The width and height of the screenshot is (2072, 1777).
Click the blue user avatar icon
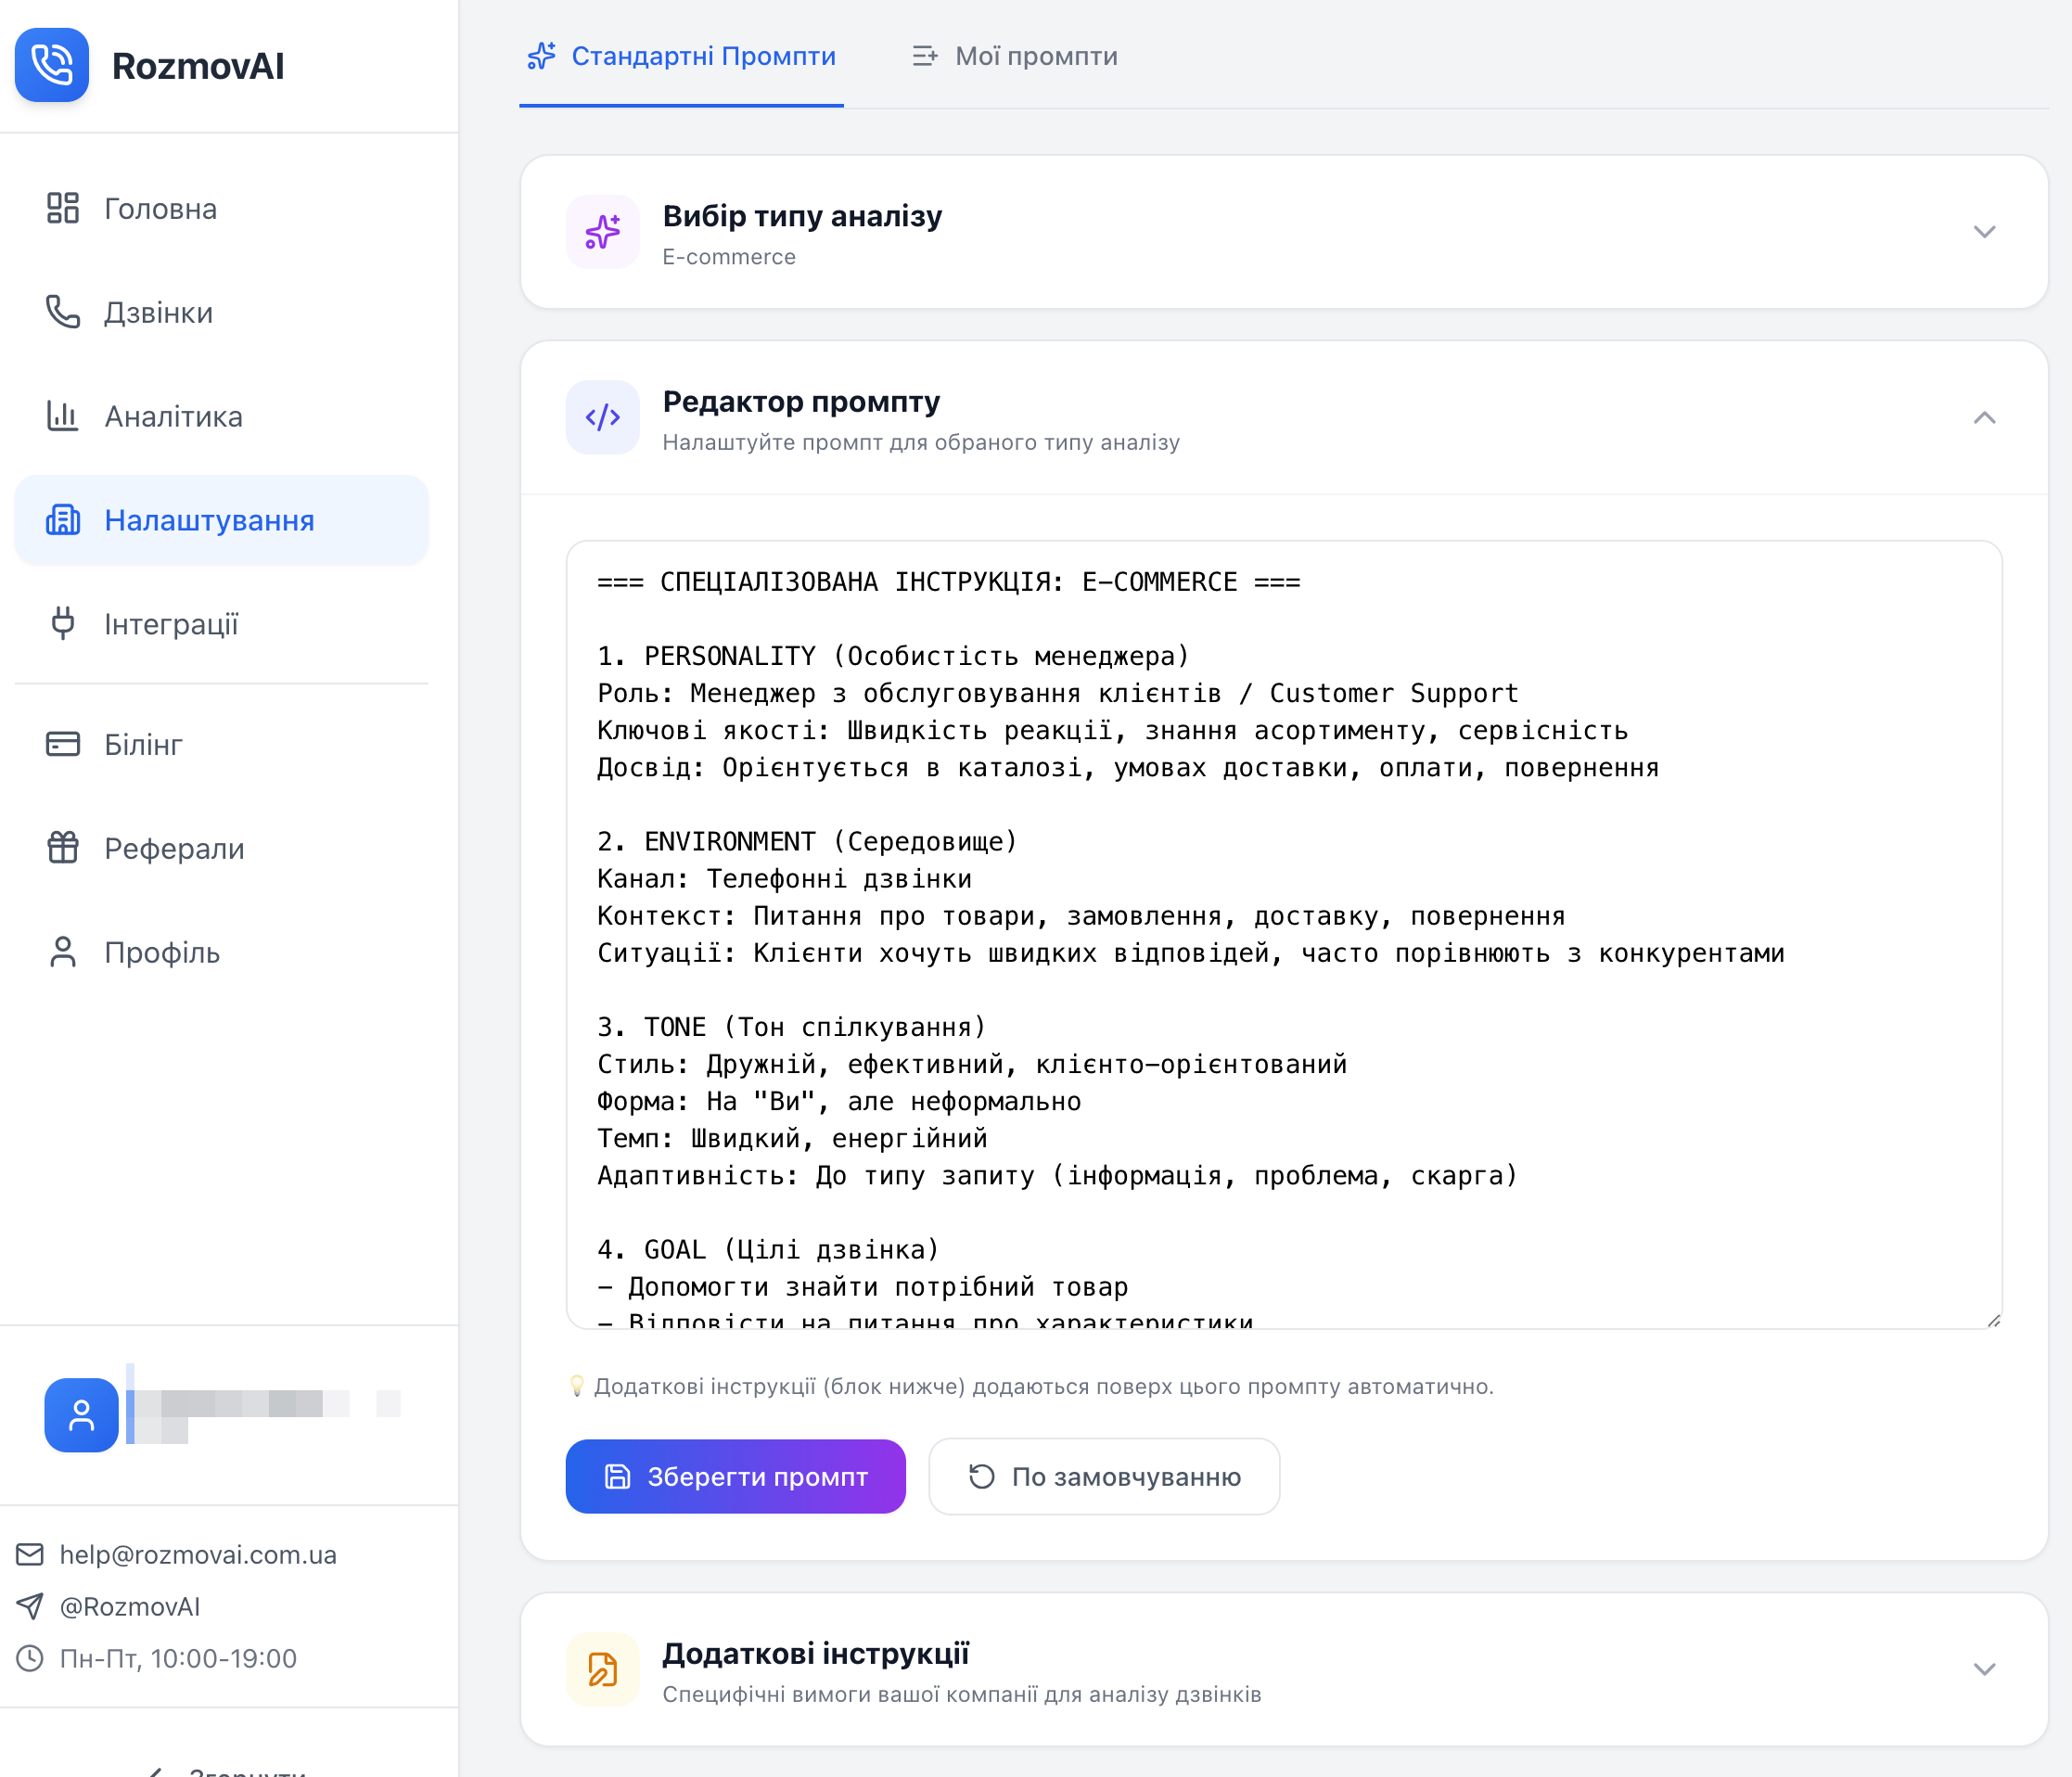click(x=81, y=1415)
